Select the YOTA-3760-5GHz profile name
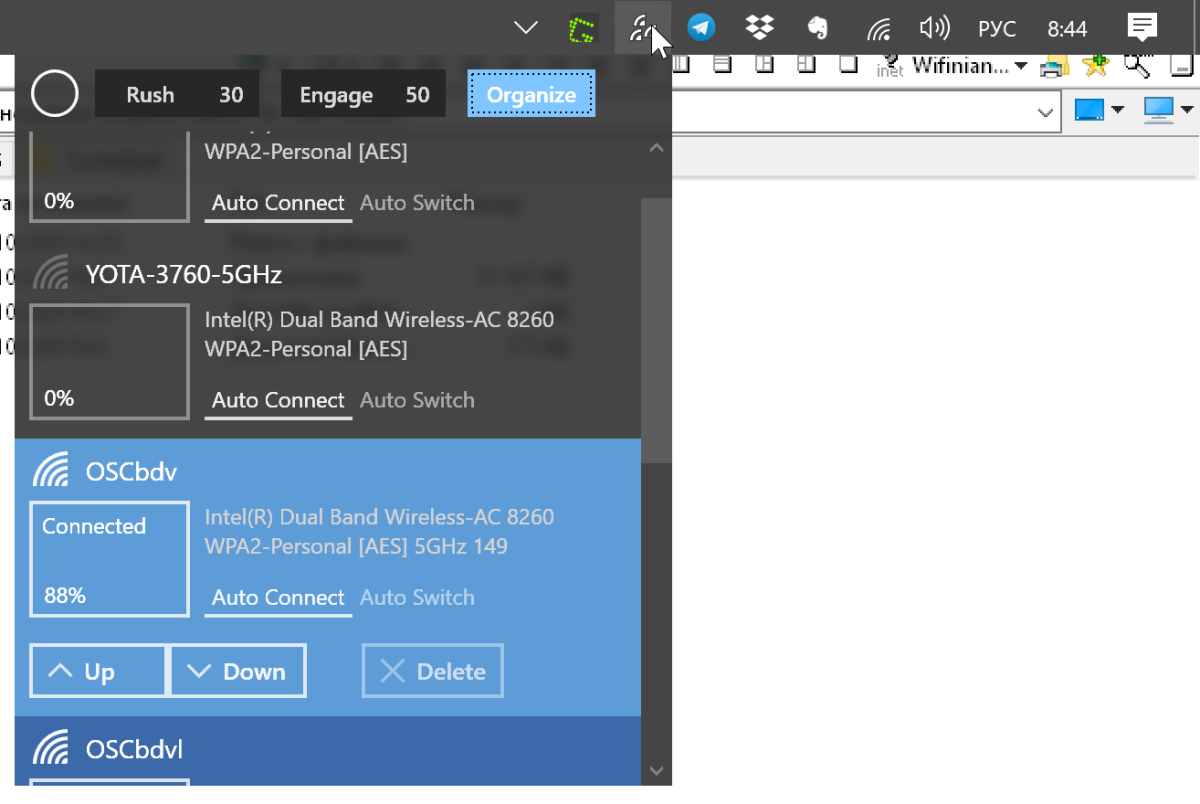 point(184,274)
